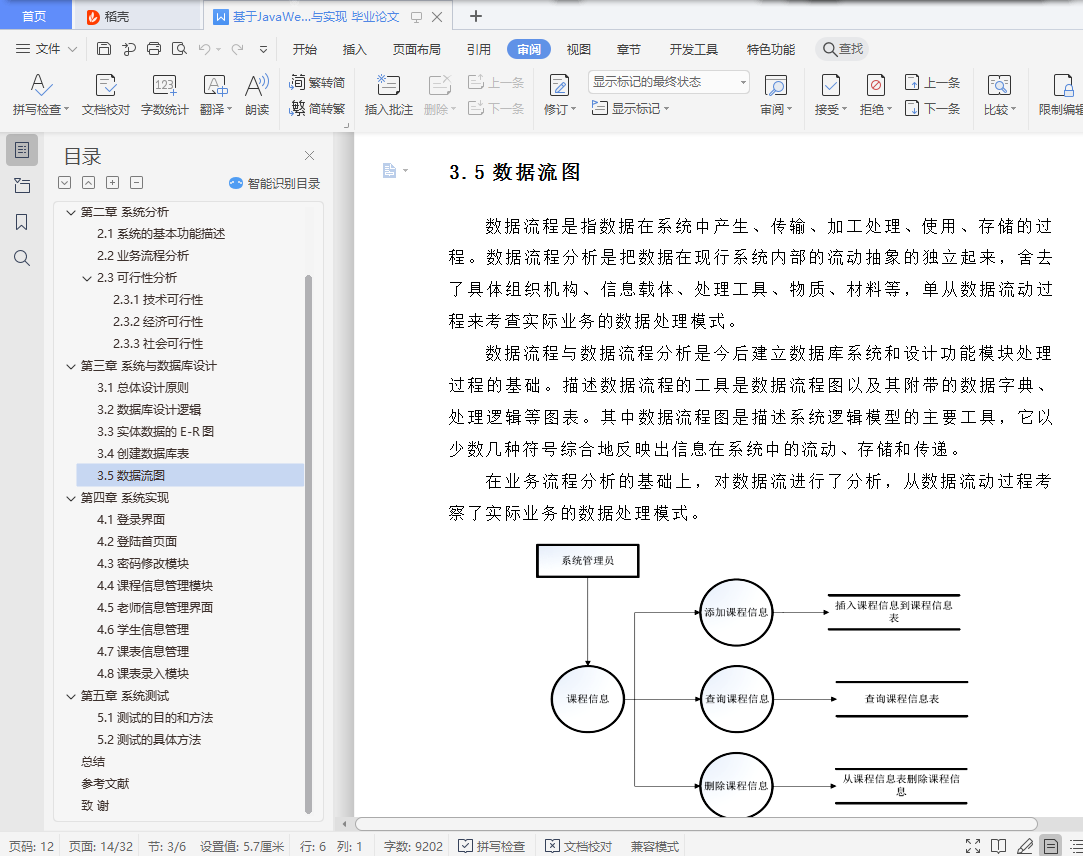This screenshot has width=1083, height=856.
Task: Click the print icon in quick toolbar
Action: coord(154,49)
